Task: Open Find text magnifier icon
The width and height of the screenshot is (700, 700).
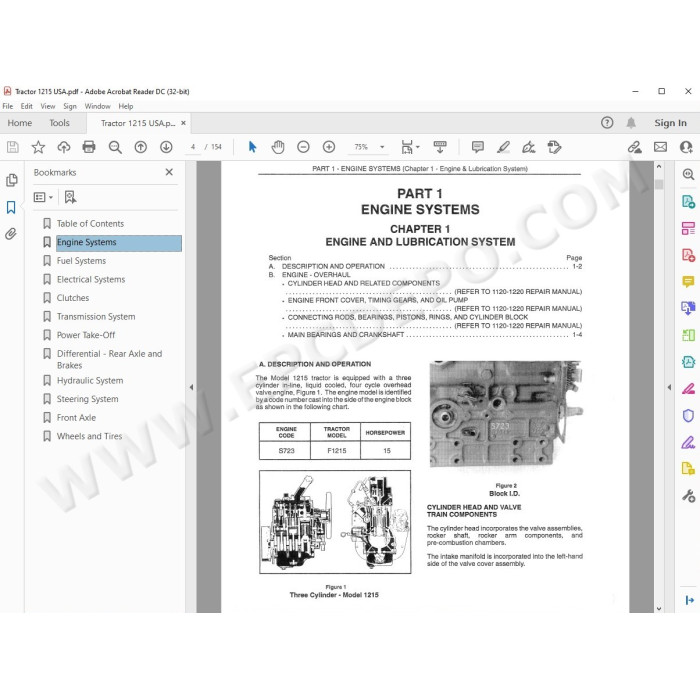Action: 115,147
